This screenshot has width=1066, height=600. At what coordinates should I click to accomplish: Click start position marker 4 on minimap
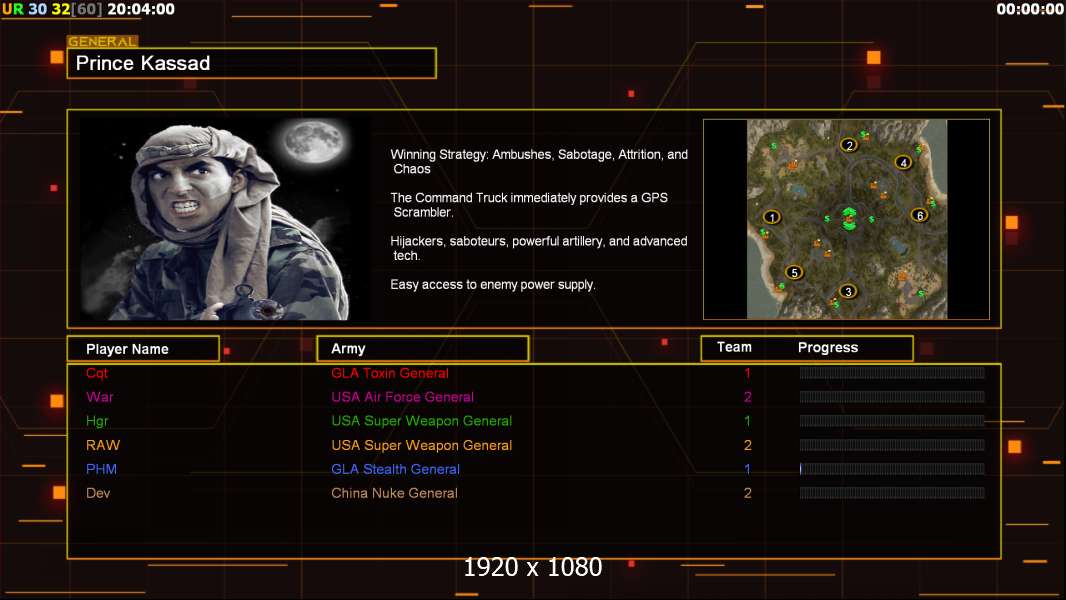[x=904, y=162]
